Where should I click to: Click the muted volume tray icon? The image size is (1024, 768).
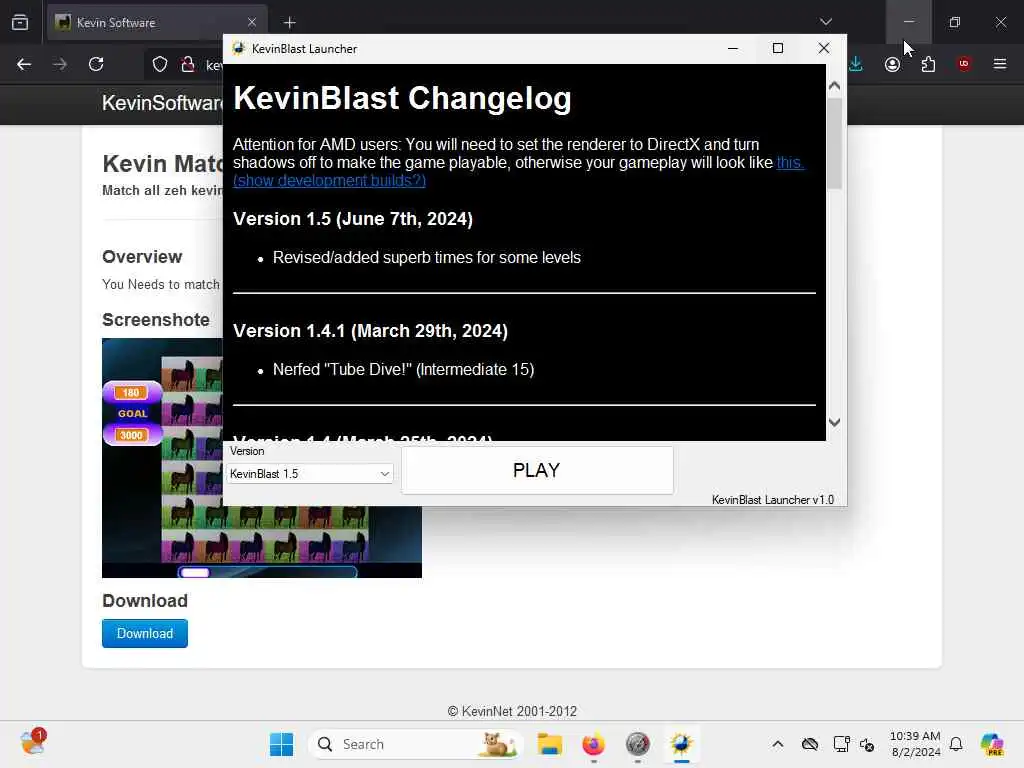(x=867, y=744)
